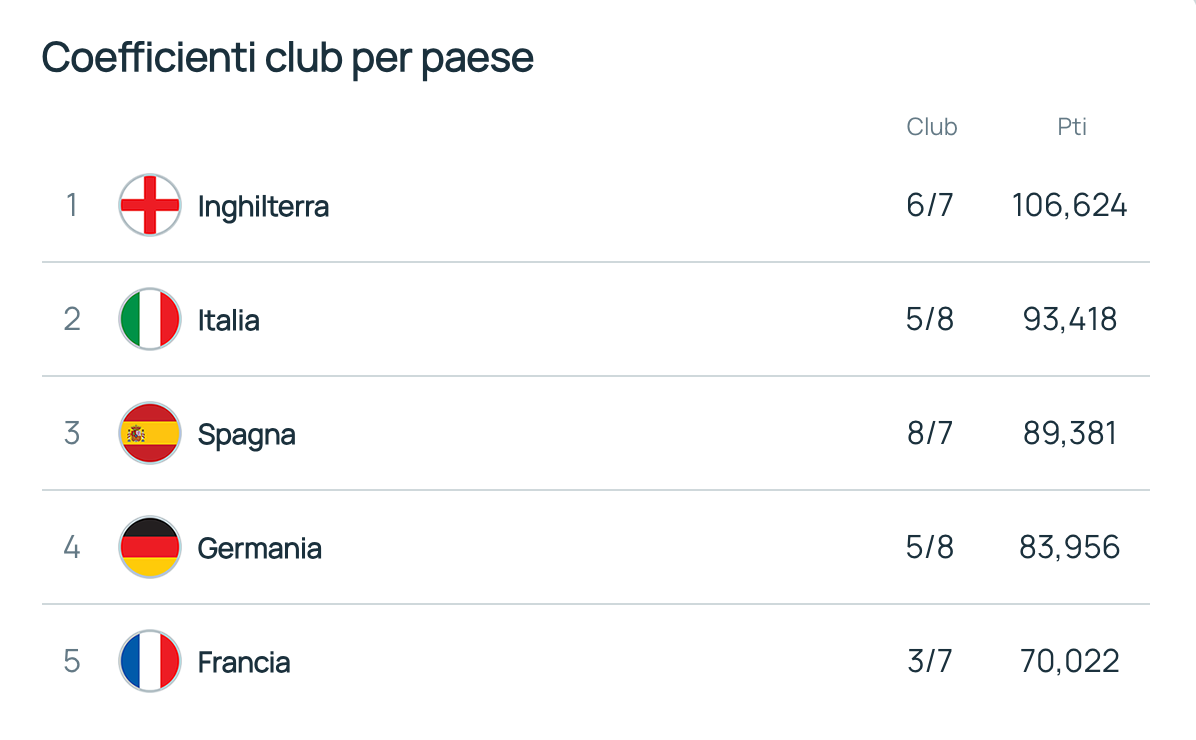Image resolution: width=1196 pixels, height=740 pixels.
Task: Click the Club column header
Action: [x=931, y=127]
